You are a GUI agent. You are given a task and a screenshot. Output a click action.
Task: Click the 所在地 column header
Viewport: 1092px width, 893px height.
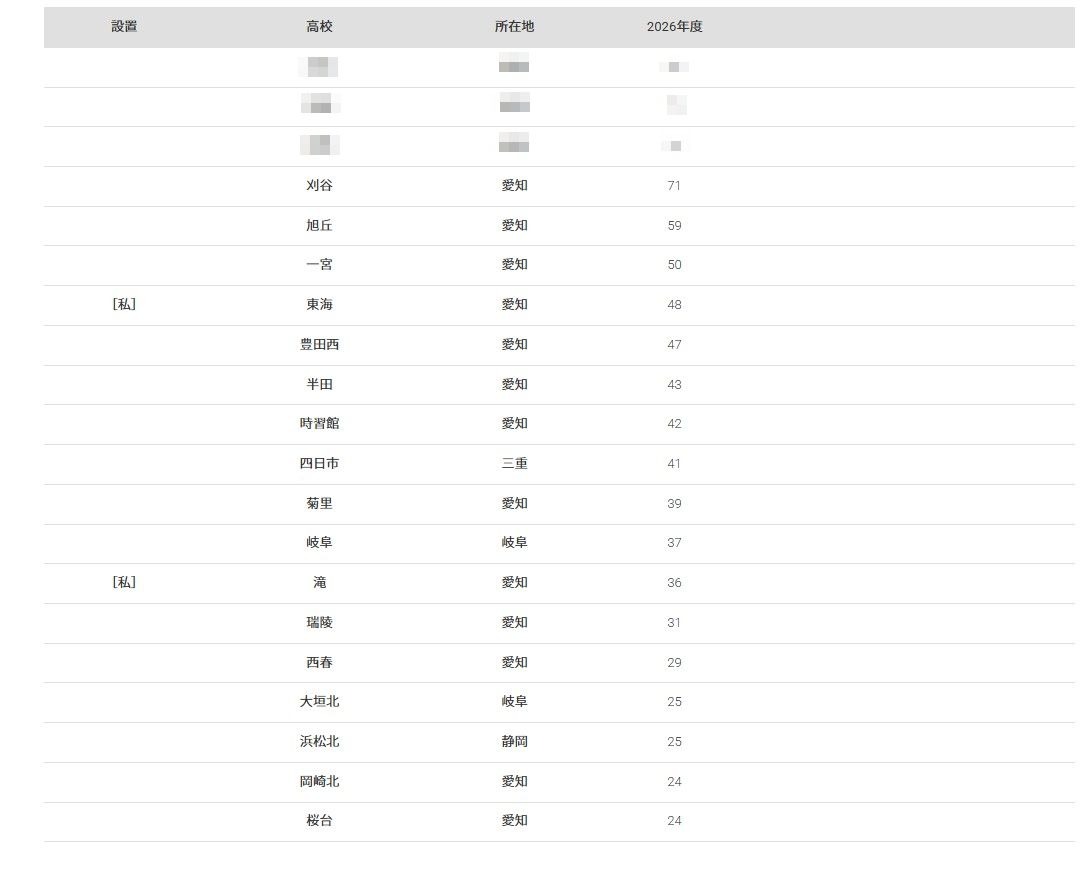pyautogui.click(x=514, y=27)
